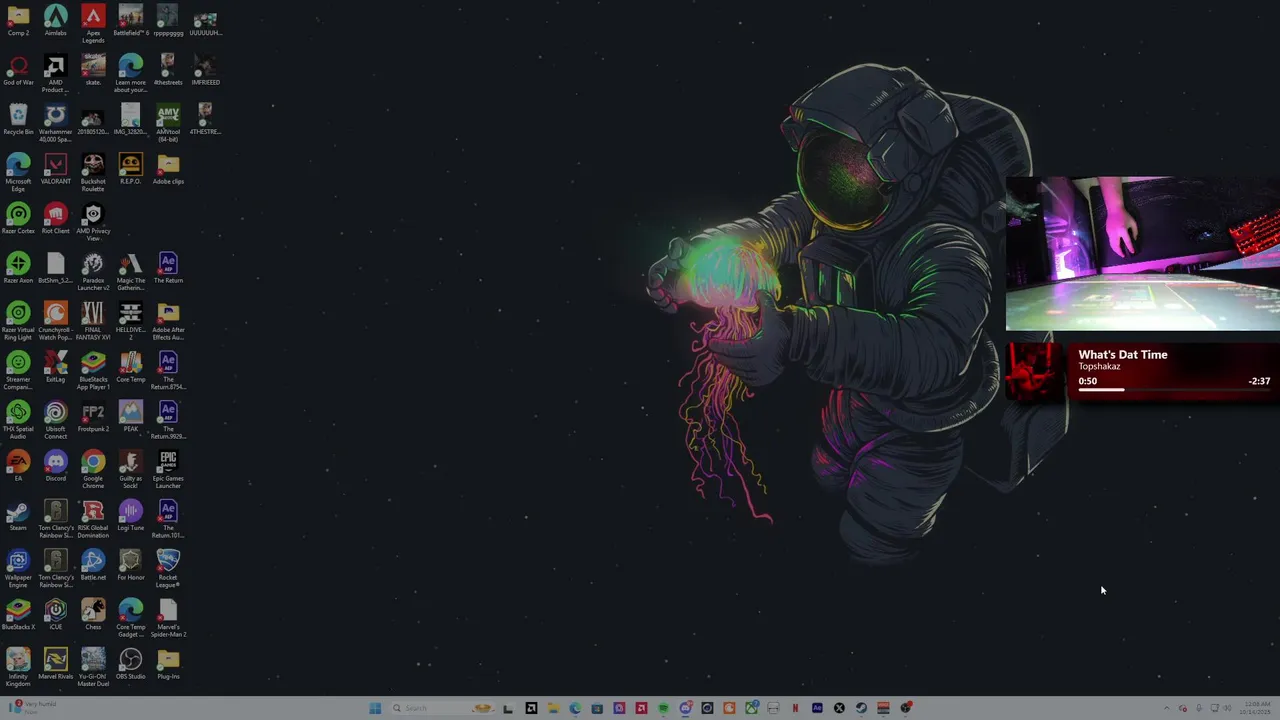Select the HELLDIVERS 2 desktop shortcut
This screenshot has width=1280, height=720.
tap(131, 322)
